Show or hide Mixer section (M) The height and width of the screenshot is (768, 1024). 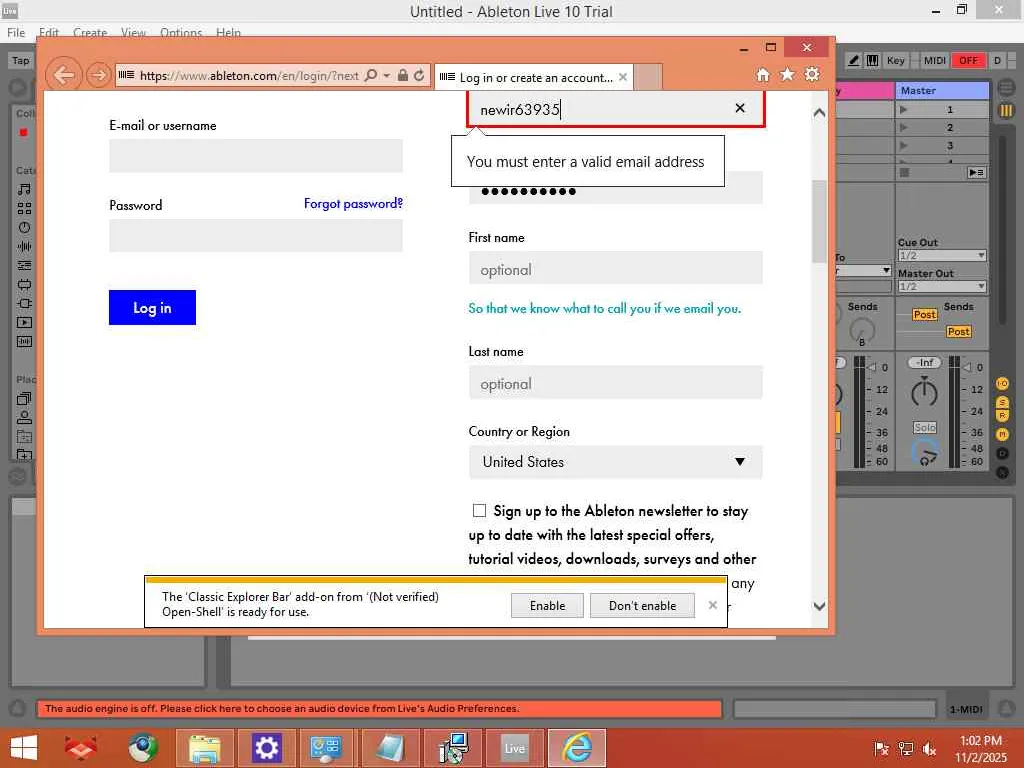pyautogui.click(x=1002, y=434)
